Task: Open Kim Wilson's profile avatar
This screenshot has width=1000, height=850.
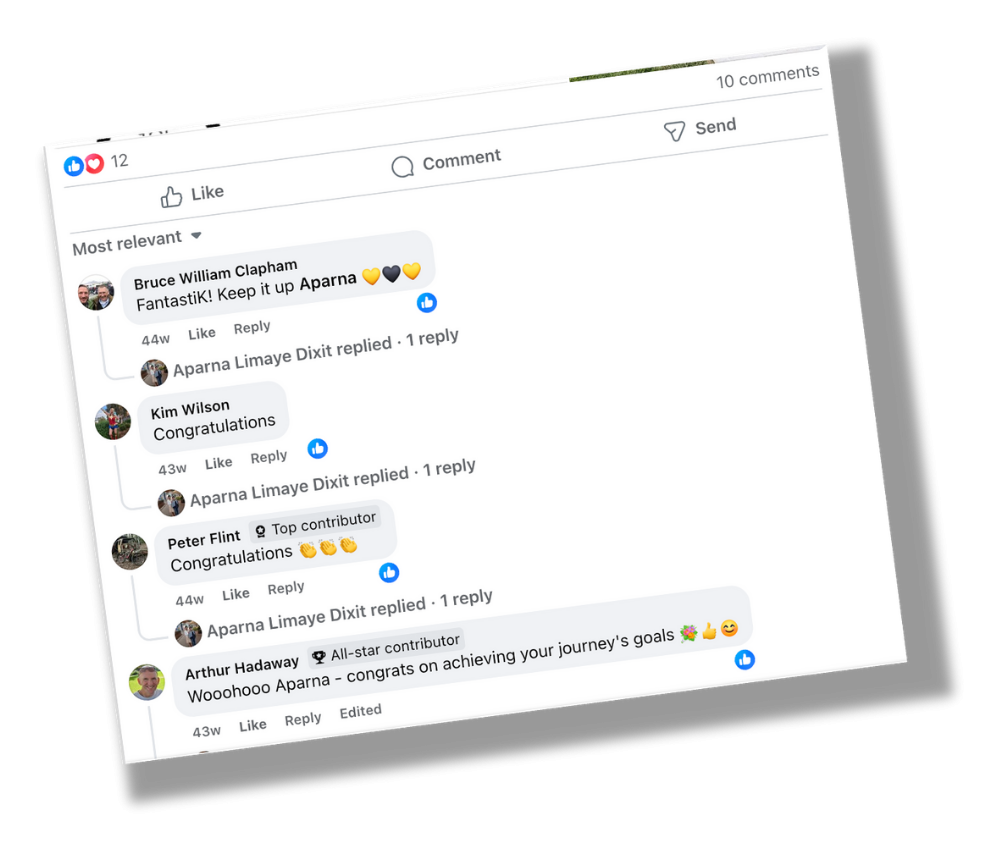Action: (113, 421)
